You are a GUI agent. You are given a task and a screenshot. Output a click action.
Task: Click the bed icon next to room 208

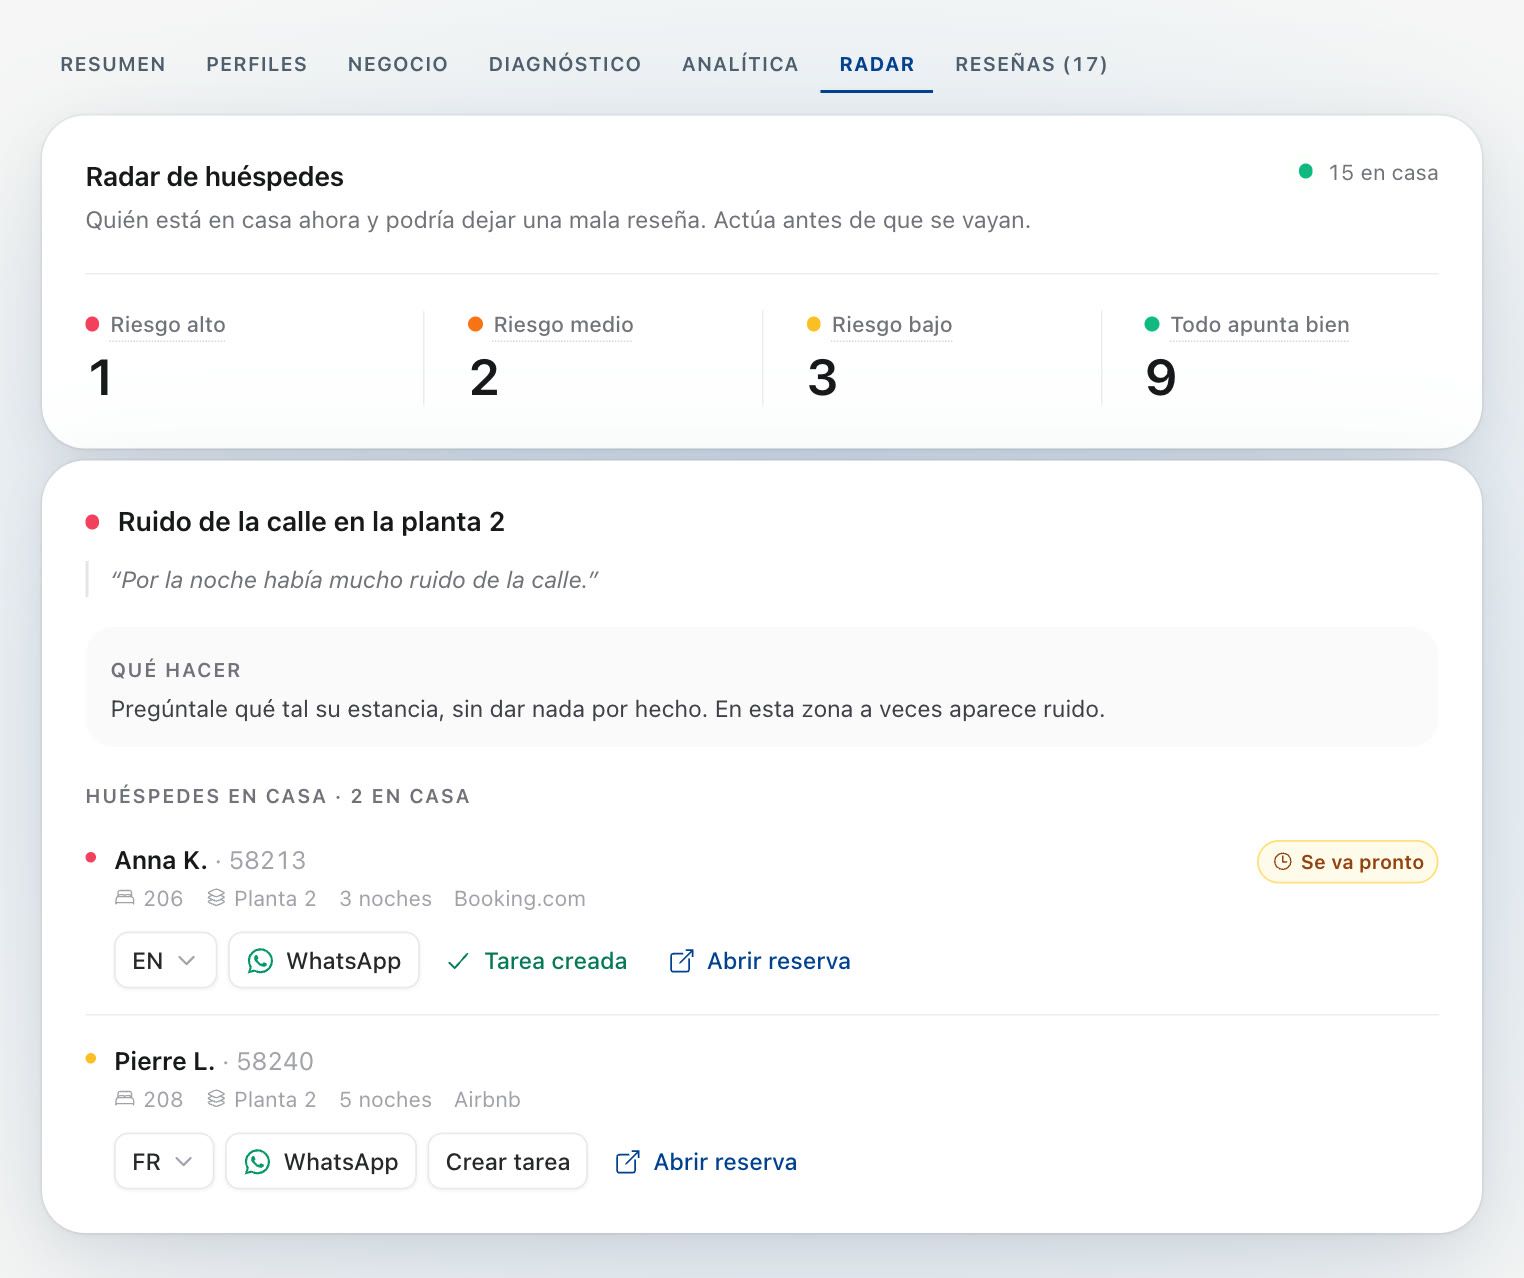(125, 1099)
